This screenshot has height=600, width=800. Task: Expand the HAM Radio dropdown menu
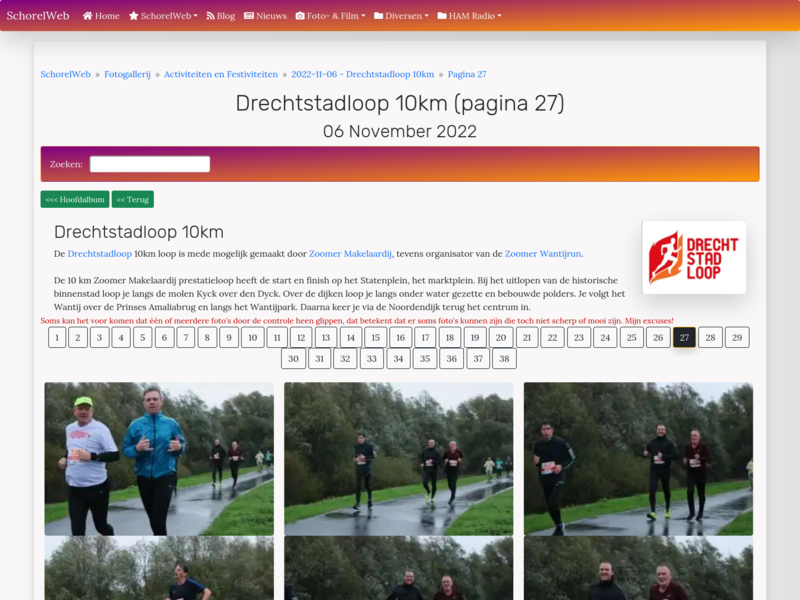tap(469, 16)
